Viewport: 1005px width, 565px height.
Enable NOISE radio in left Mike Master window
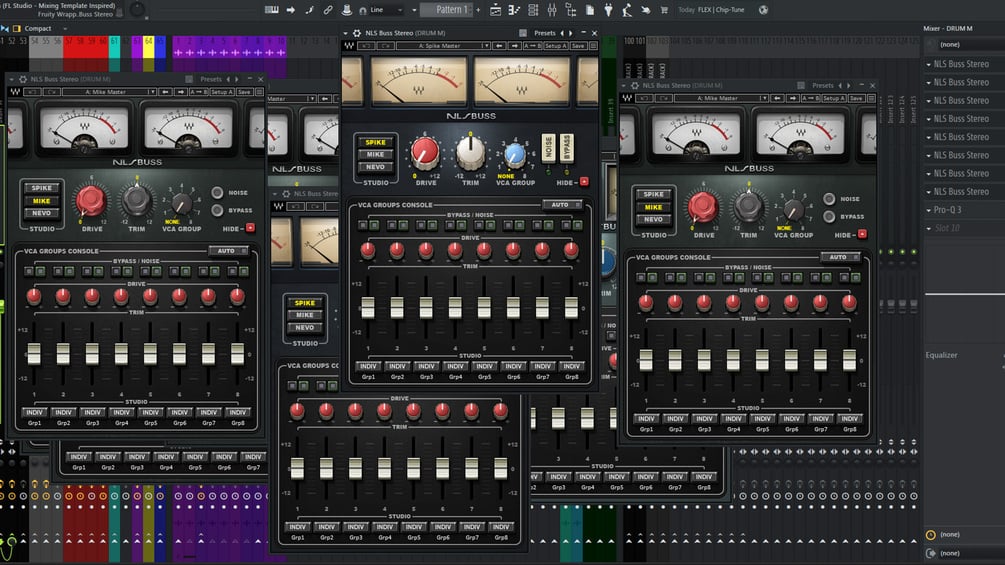[218, 192]
